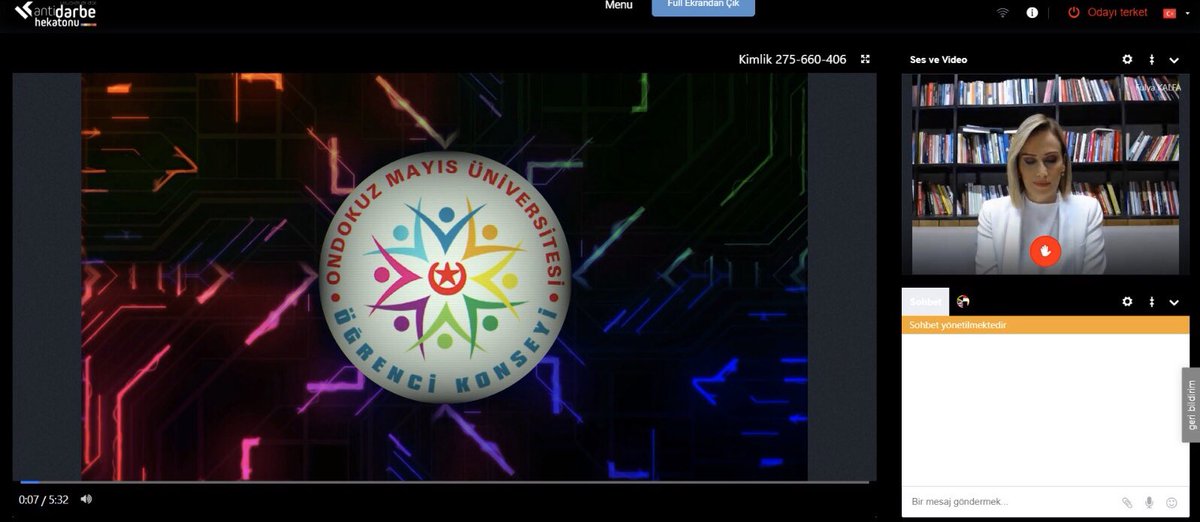Check the Wi-Fi connection status icon
1200x522 pixels.
pos(1002,13)
